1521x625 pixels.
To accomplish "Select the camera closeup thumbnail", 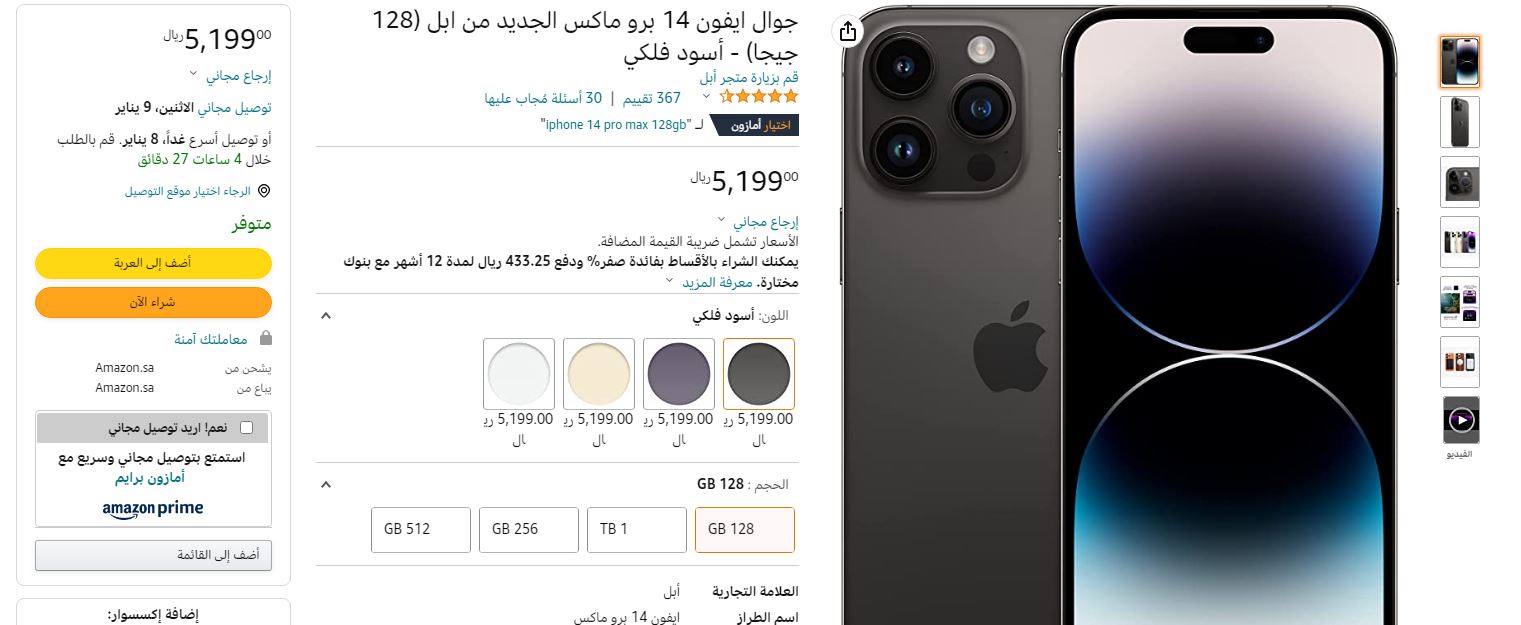I will point(1461,182).
